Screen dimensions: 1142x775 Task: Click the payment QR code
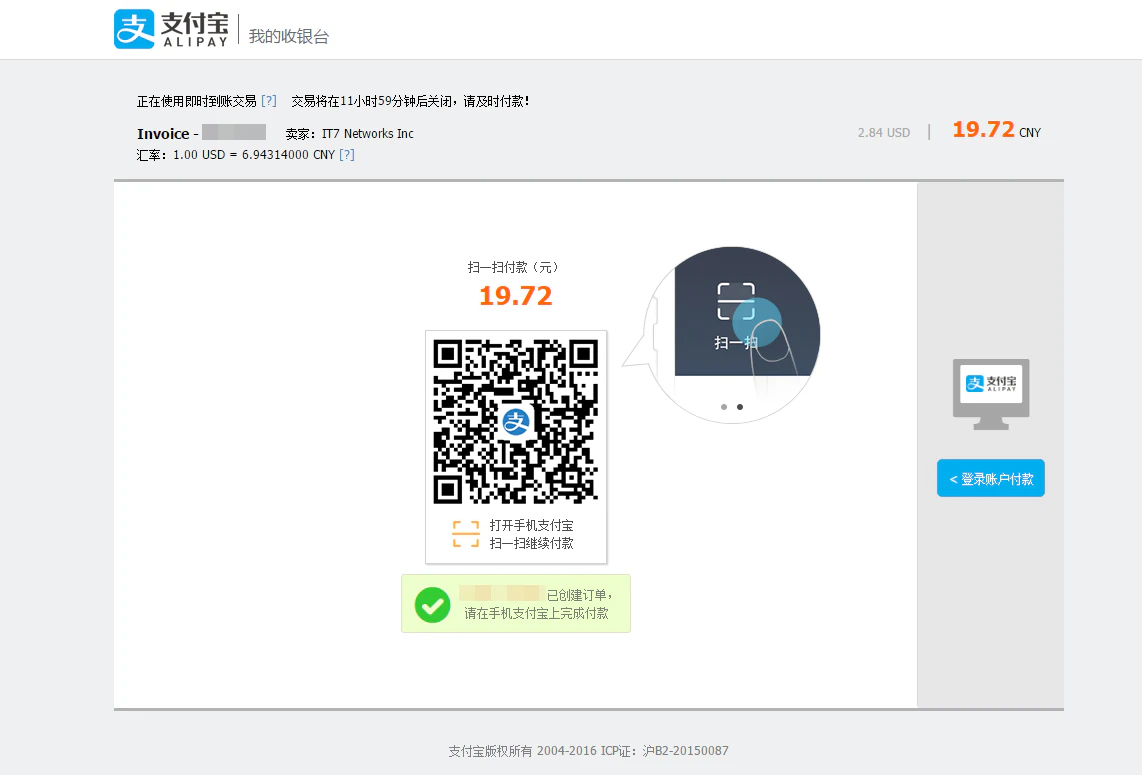point(516,422)
